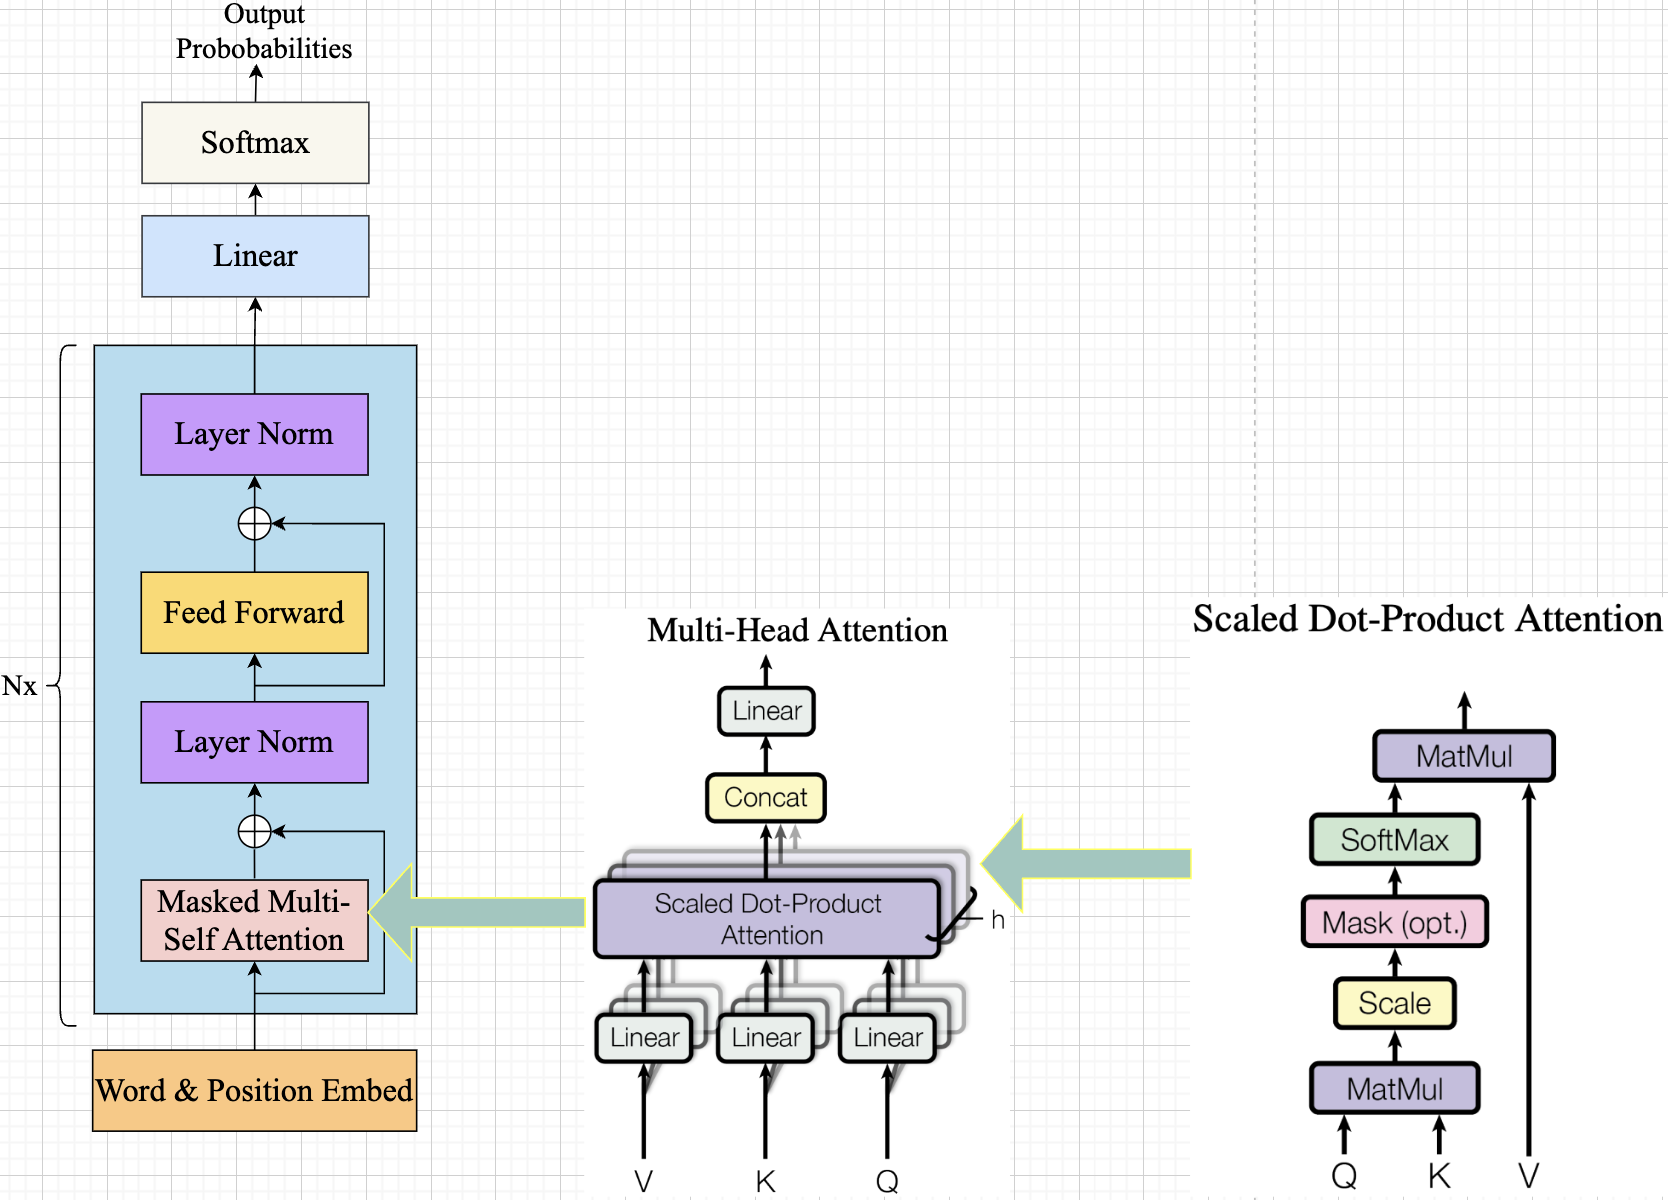
Task: Select the bottom MatMul box above Q and K
Action: [x=1394, y=1088]
